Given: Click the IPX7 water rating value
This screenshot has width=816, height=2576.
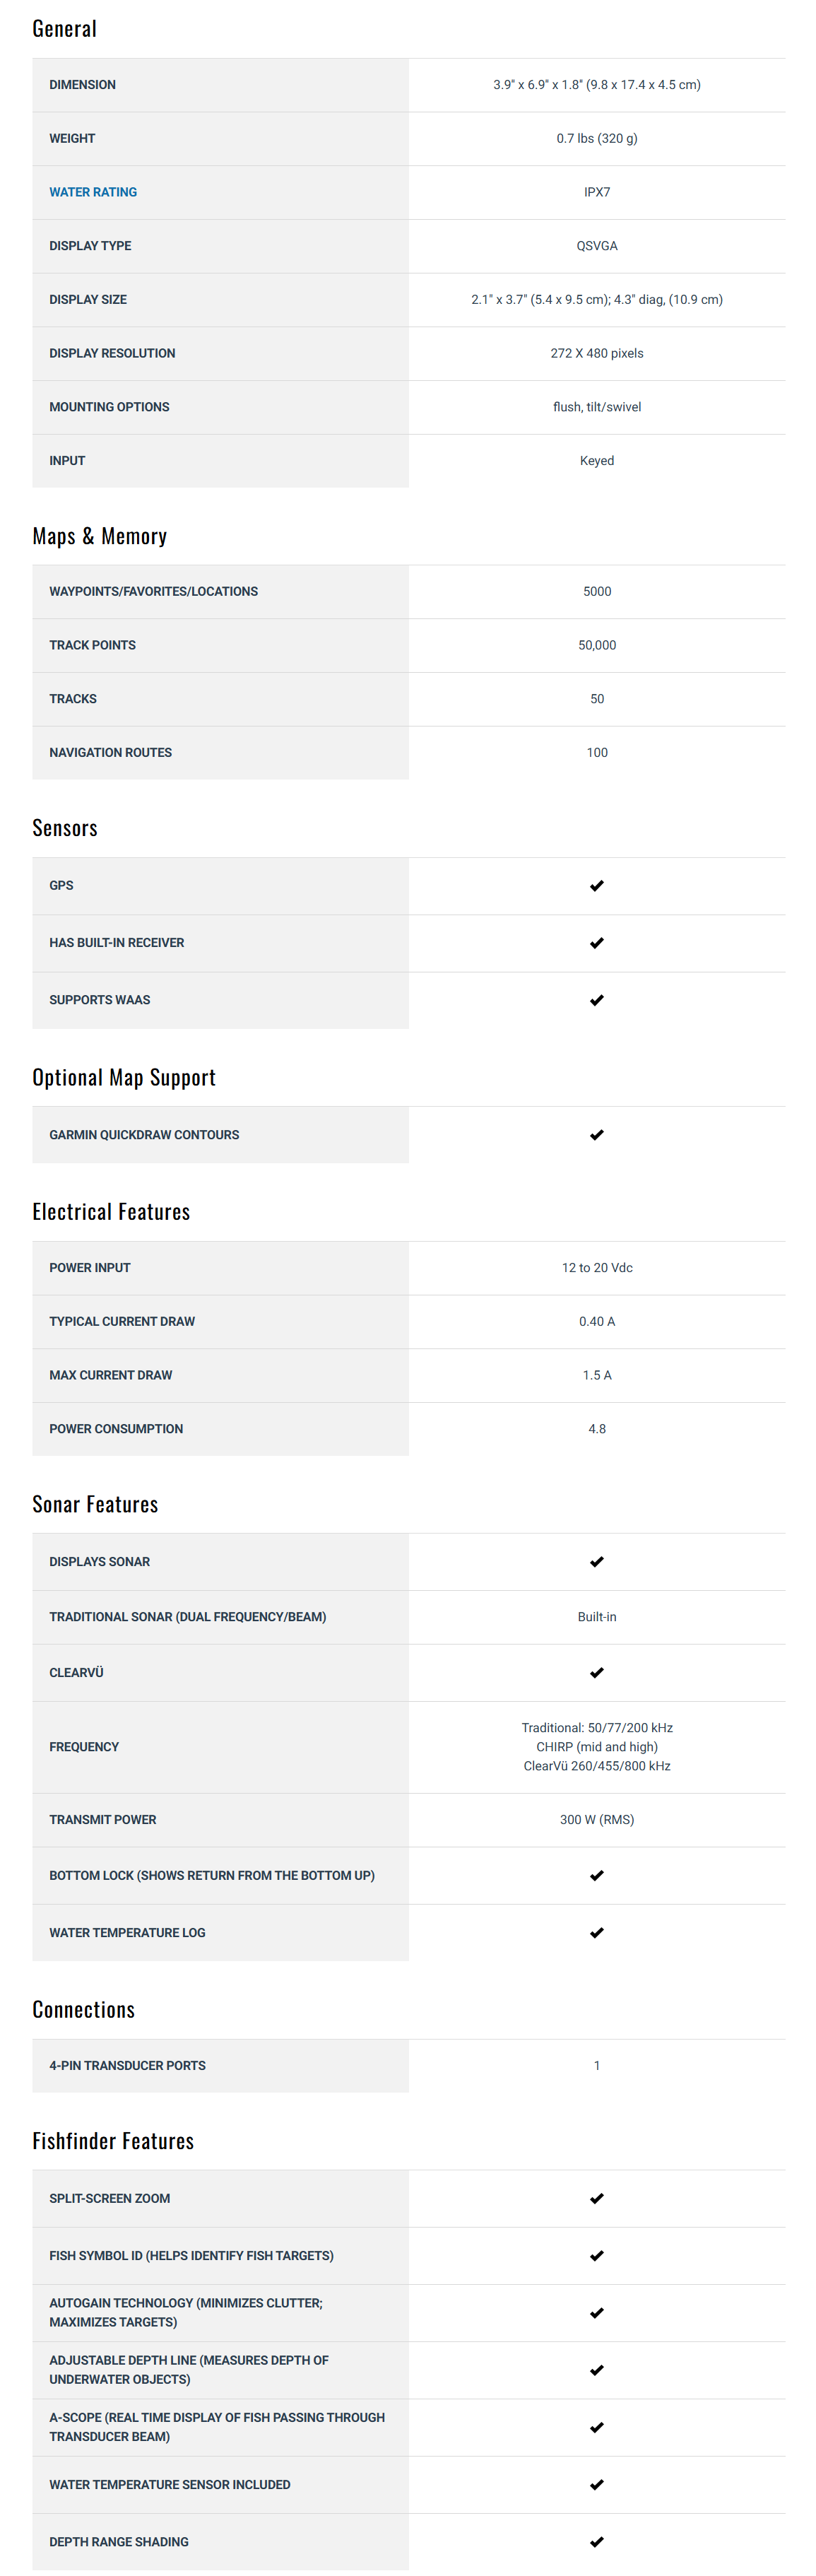Looking at the screenshot, I should pos(597,192).
